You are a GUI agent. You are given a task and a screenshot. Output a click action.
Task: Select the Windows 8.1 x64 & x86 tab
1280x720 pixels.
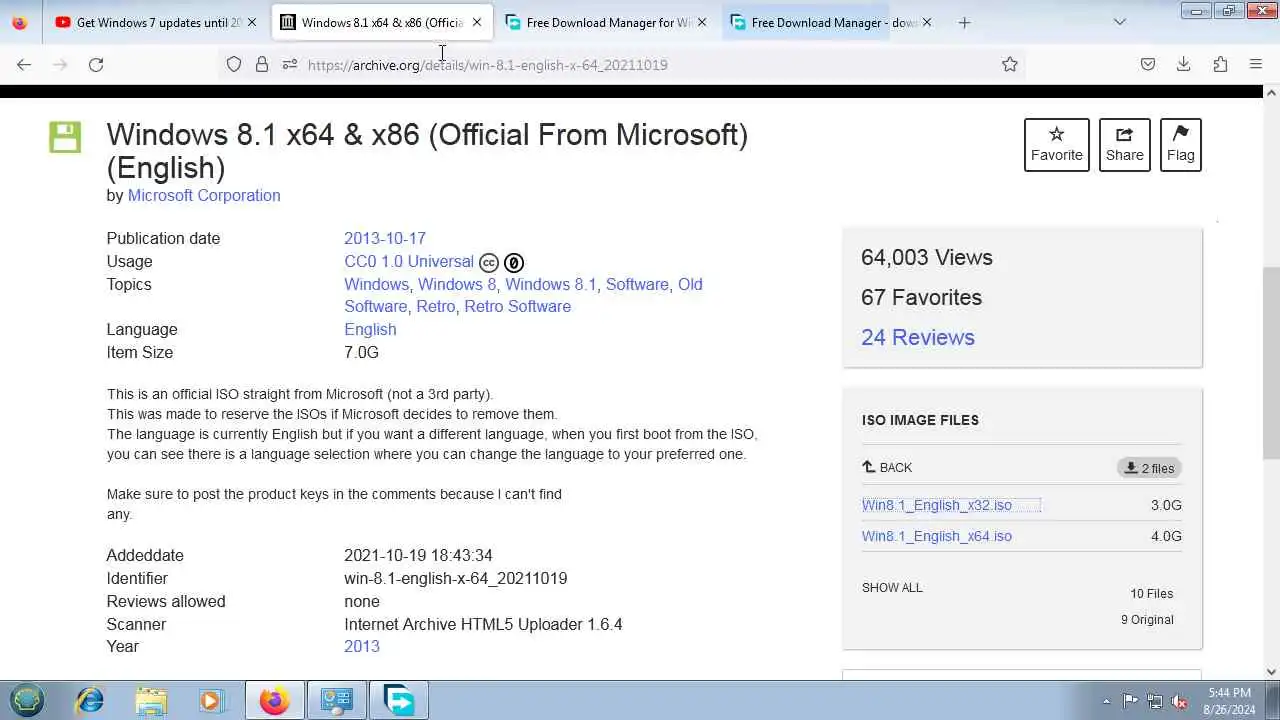(382, 22)
